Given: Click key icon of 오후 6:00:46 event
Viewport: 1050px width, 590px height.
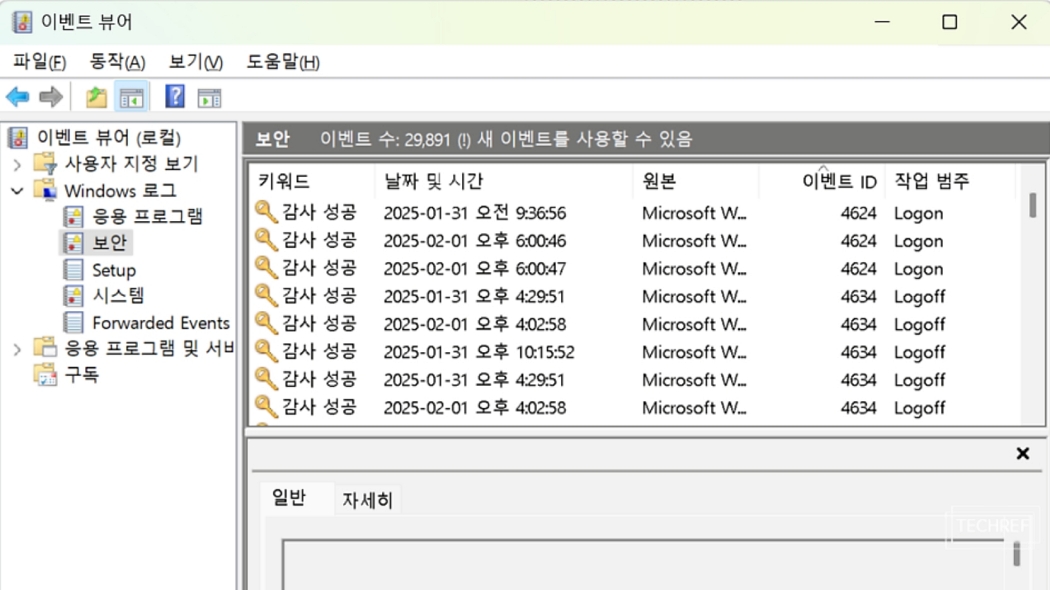Looking at the screenshot, I should tap(266, 240).
